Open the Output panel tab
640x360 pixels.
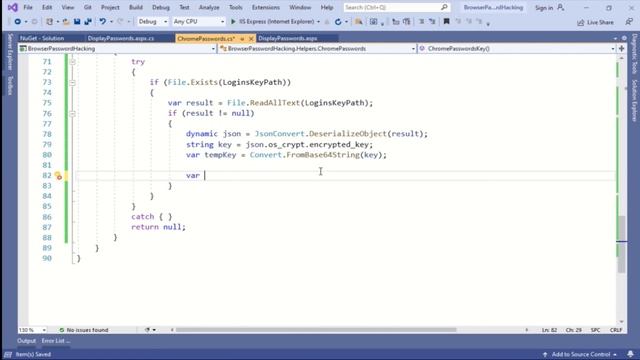click(27, 341)
